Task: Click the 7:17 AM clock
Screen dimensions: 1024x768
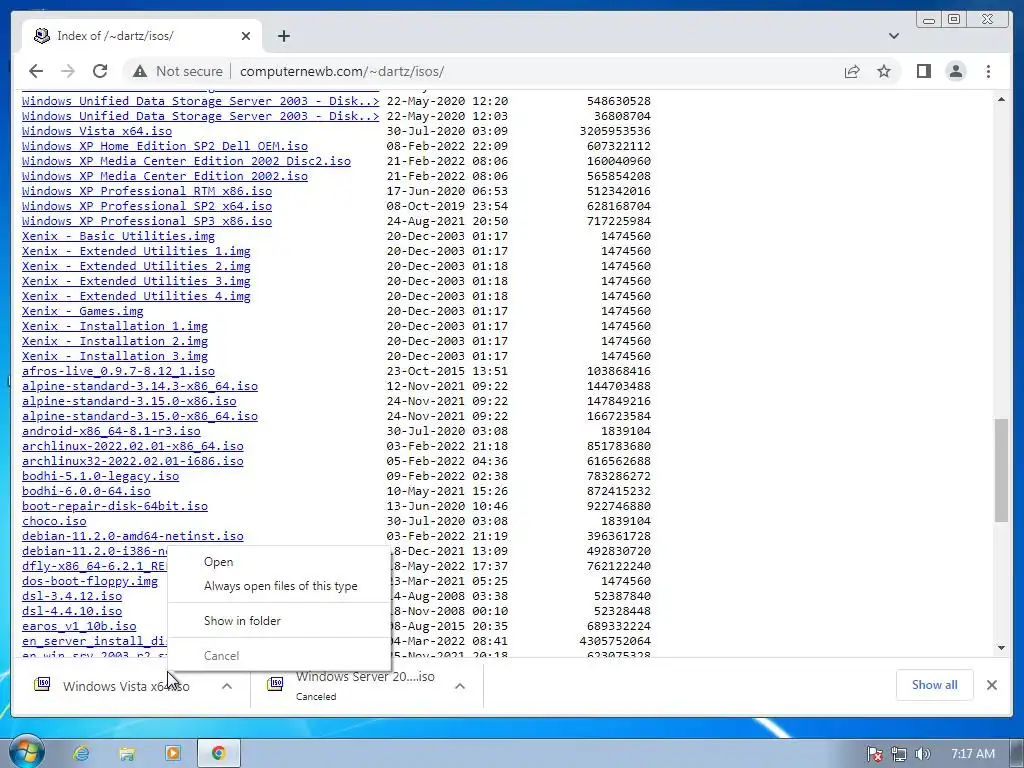Action: [972, 754]
